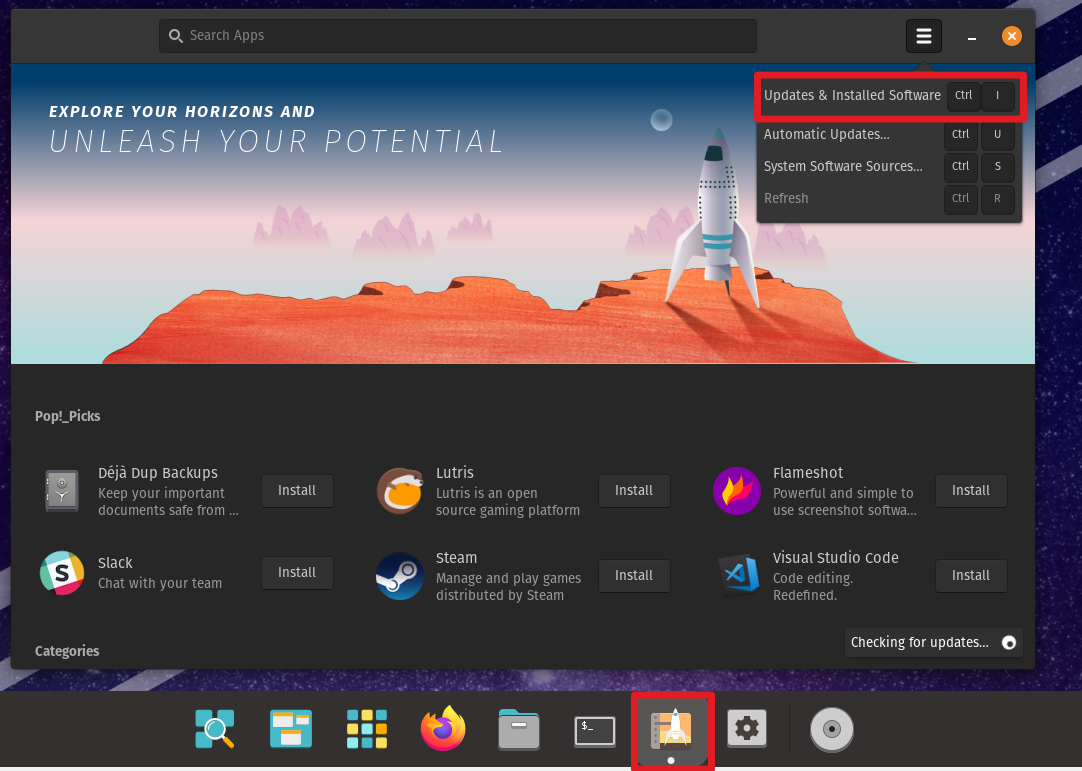This screenshot has height=771, width=1082.
Task: Open Firefox from the dock
Action: [x=443, y=729]
